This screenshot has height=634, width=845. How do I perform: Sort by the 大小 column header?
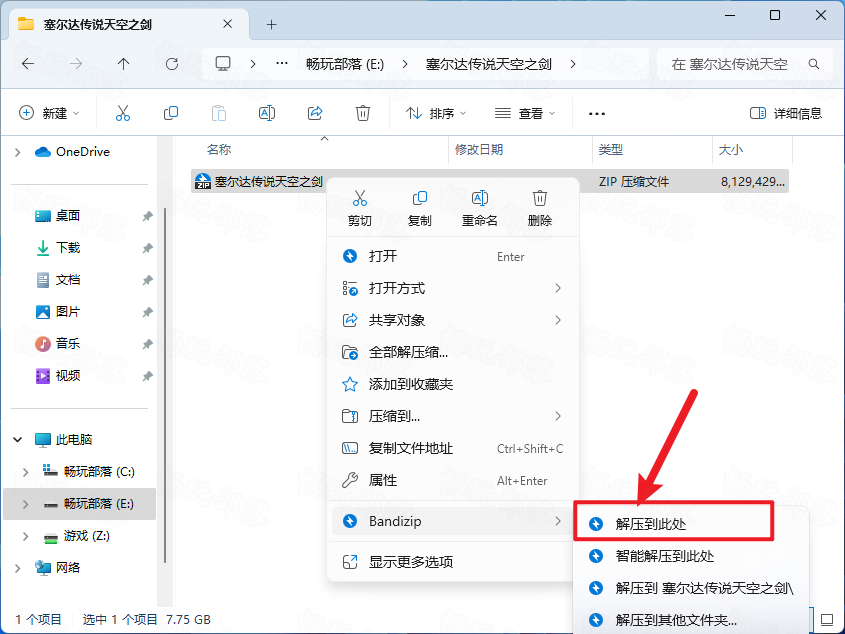tap(752, 150)
